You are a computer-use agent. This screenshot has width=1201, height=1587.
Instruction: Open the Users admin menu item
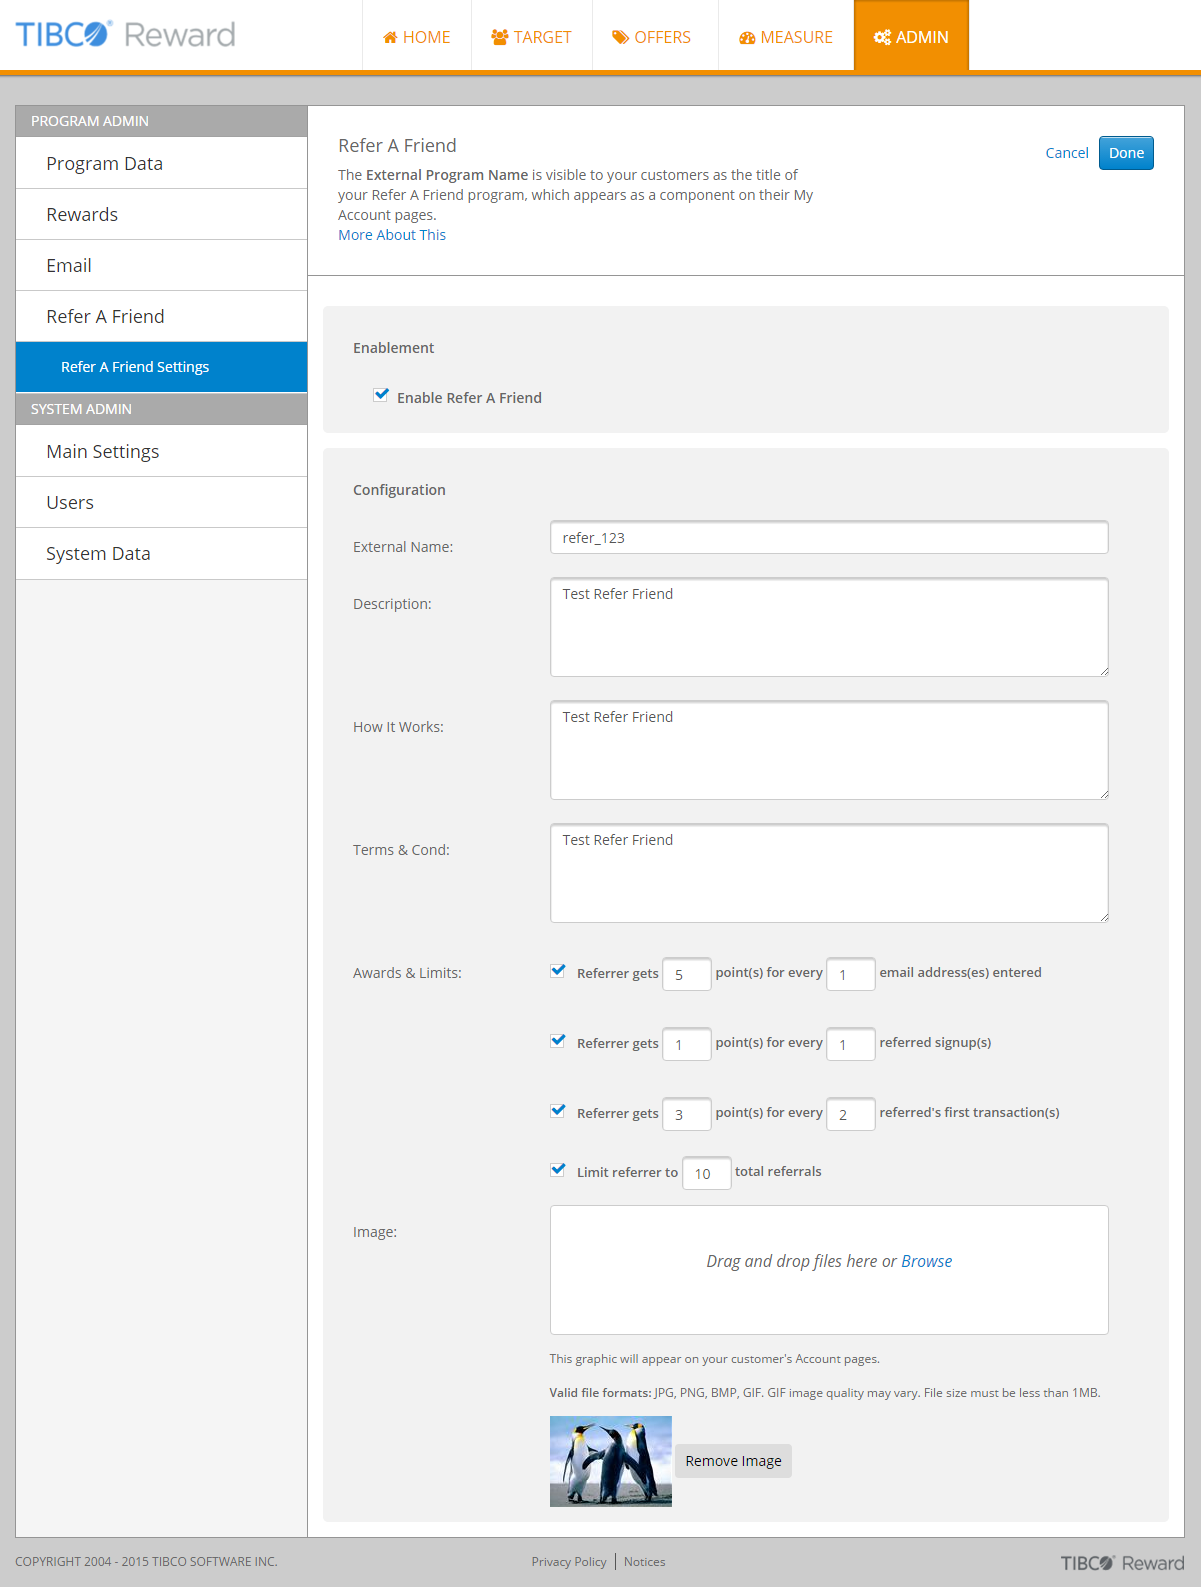point(70,503)
